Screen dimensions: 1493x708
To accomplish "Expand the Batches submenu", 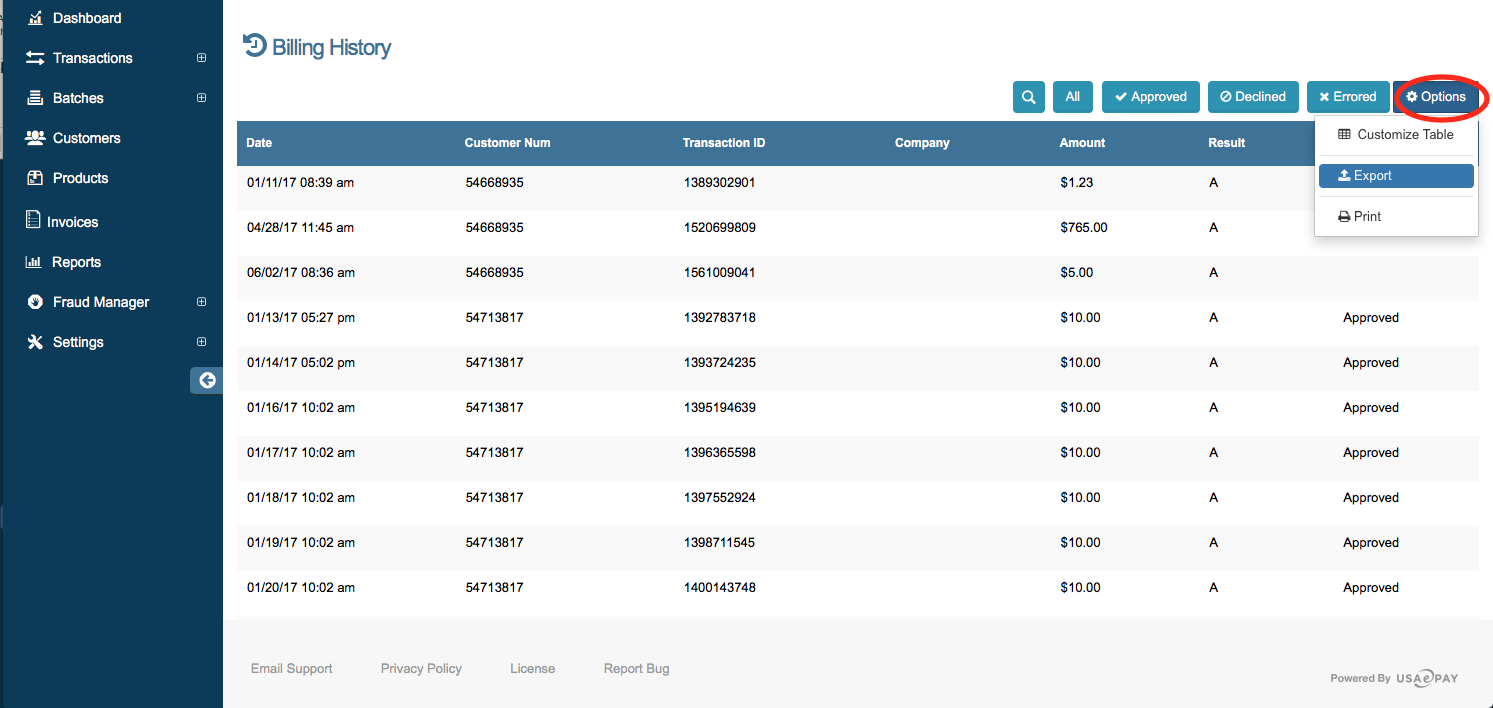I will click(200, 97).
